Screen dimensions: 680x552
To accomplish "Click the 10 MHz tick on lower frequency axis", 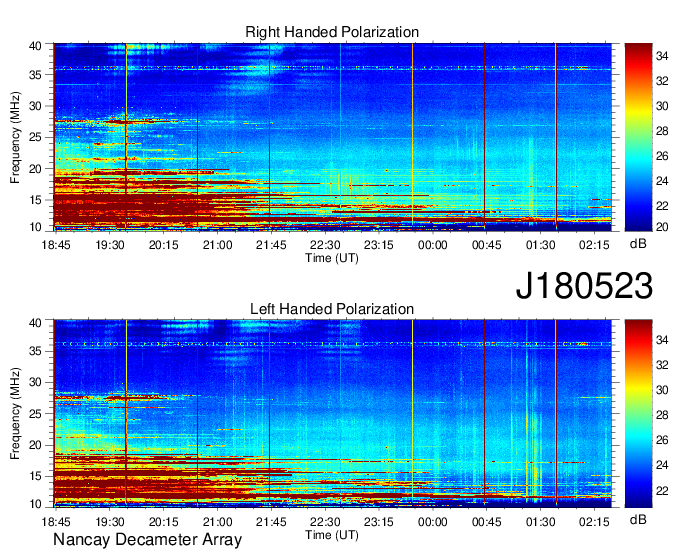I will click(35, 504).
